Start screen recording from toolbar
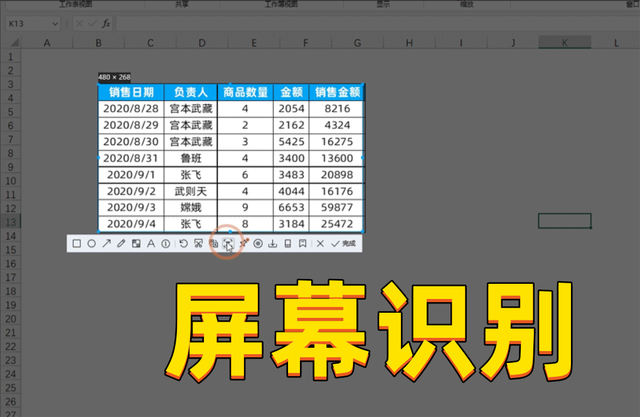 (258, 244)
